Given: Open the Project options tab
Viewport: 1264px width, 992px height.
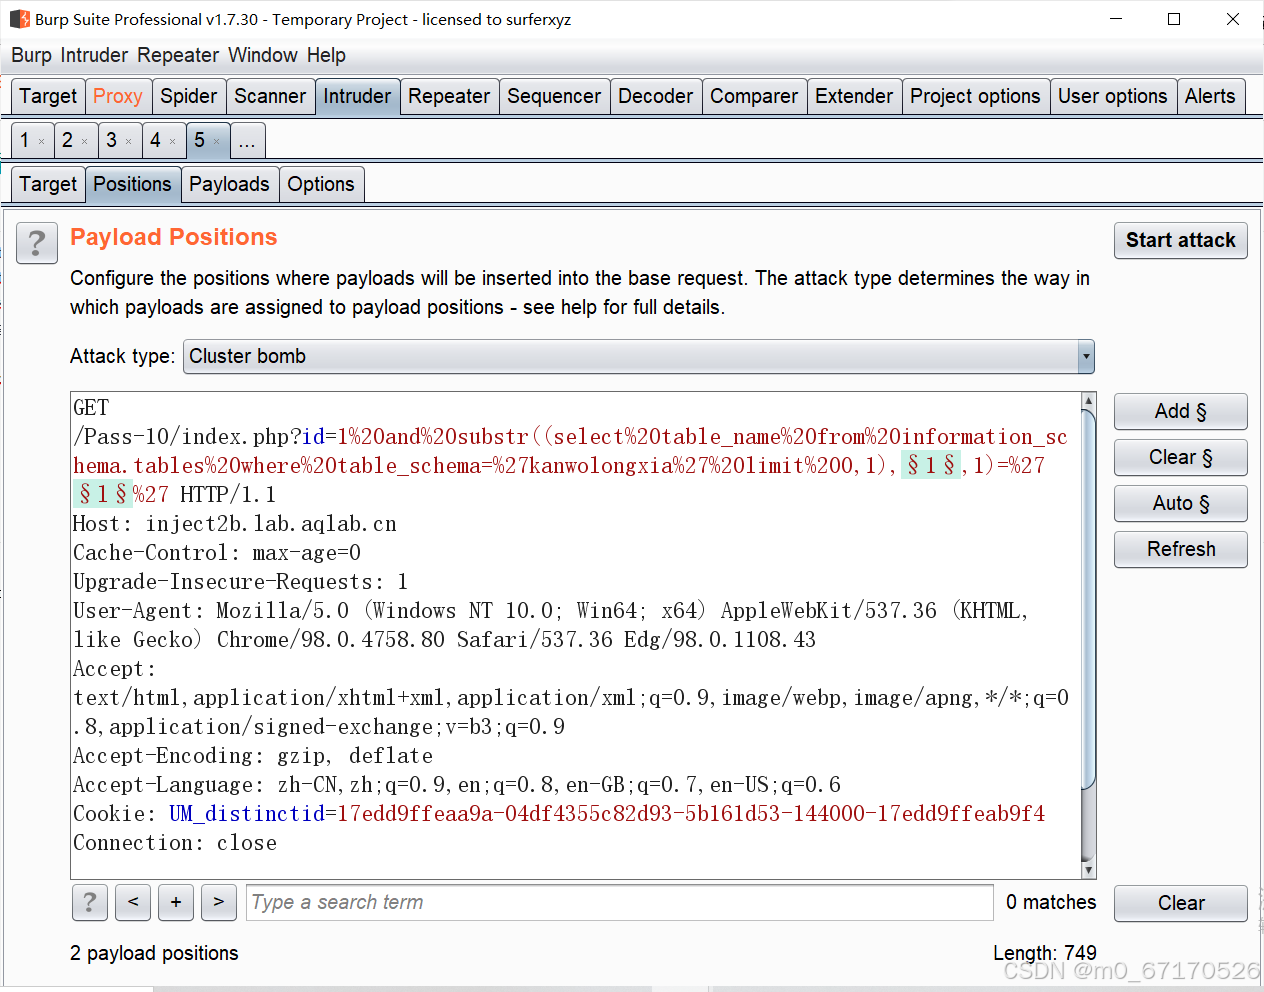Looking at the screenshot, I should [x=975, y=96].
